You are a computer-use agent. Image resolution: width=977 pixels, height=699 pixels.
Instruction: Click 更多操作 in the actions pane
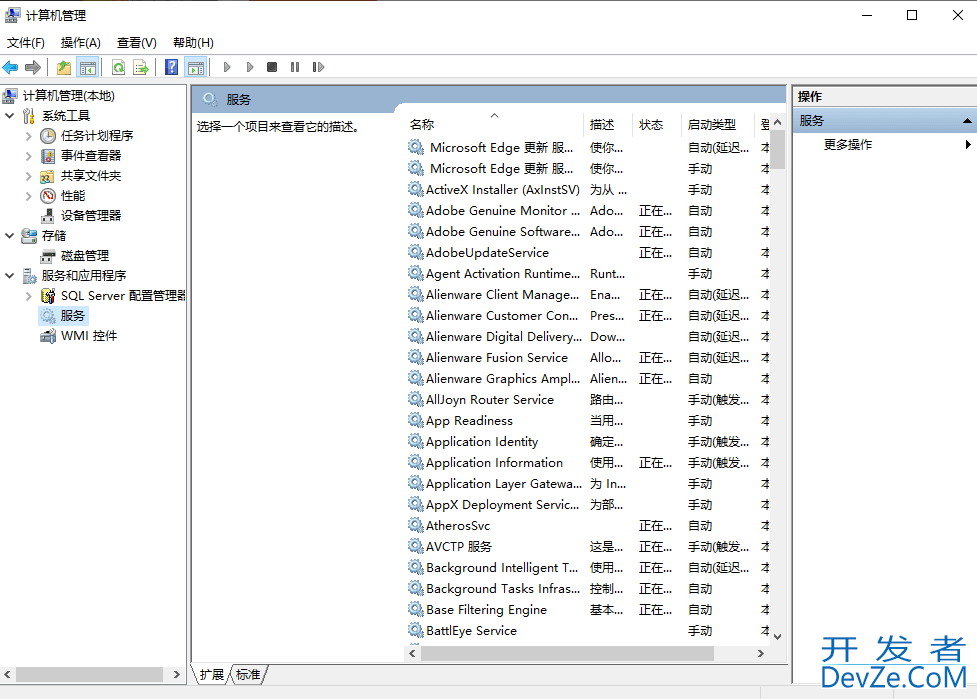point(847,145)
